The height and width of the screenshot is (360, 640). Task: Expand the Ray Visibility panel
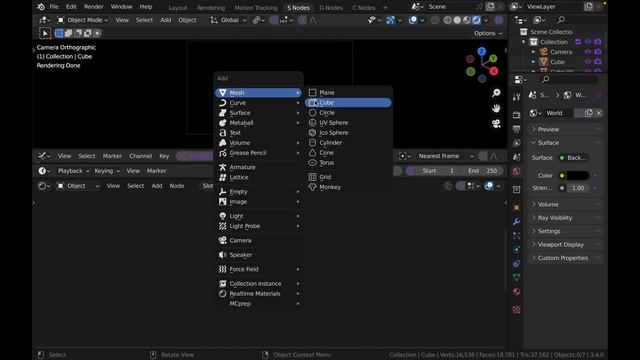point(566,218)
